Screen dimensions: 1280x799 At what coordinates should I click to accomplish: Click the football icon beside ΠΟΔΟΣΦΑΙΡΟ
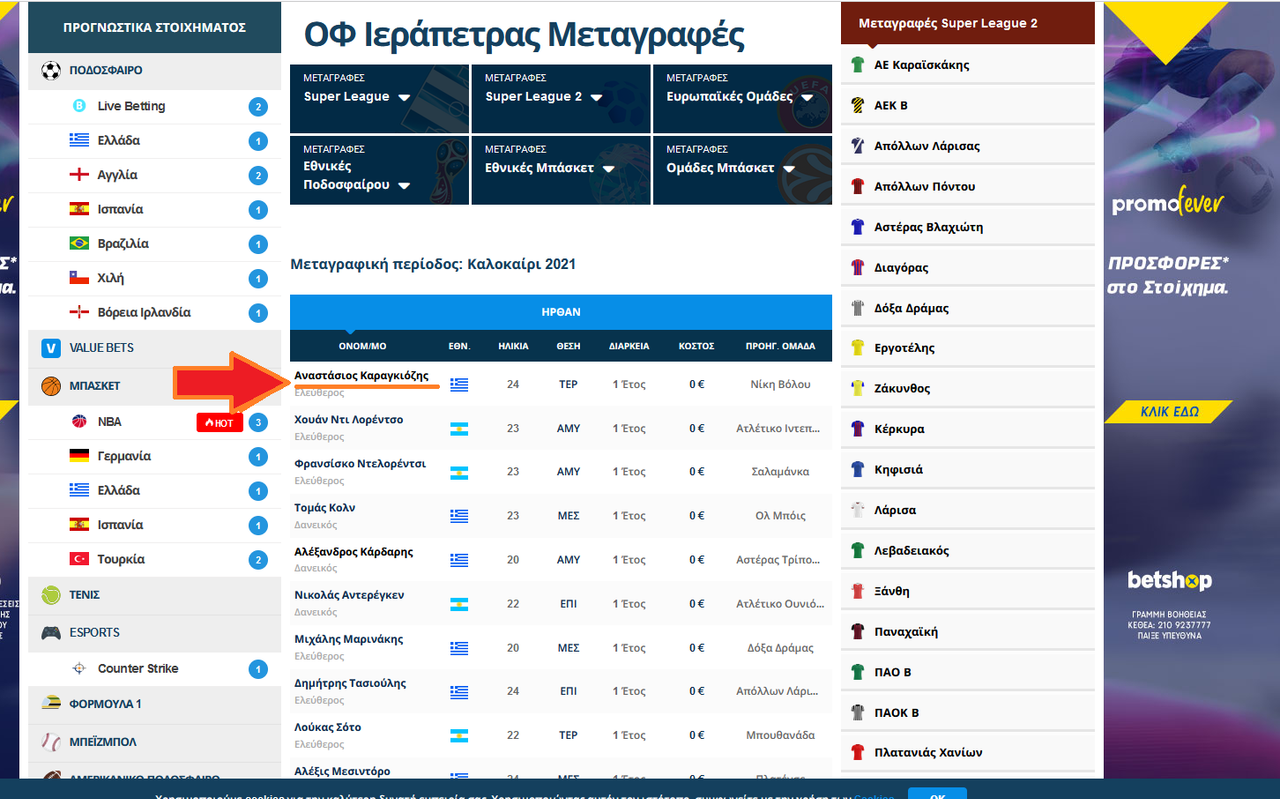pos(51,70)
